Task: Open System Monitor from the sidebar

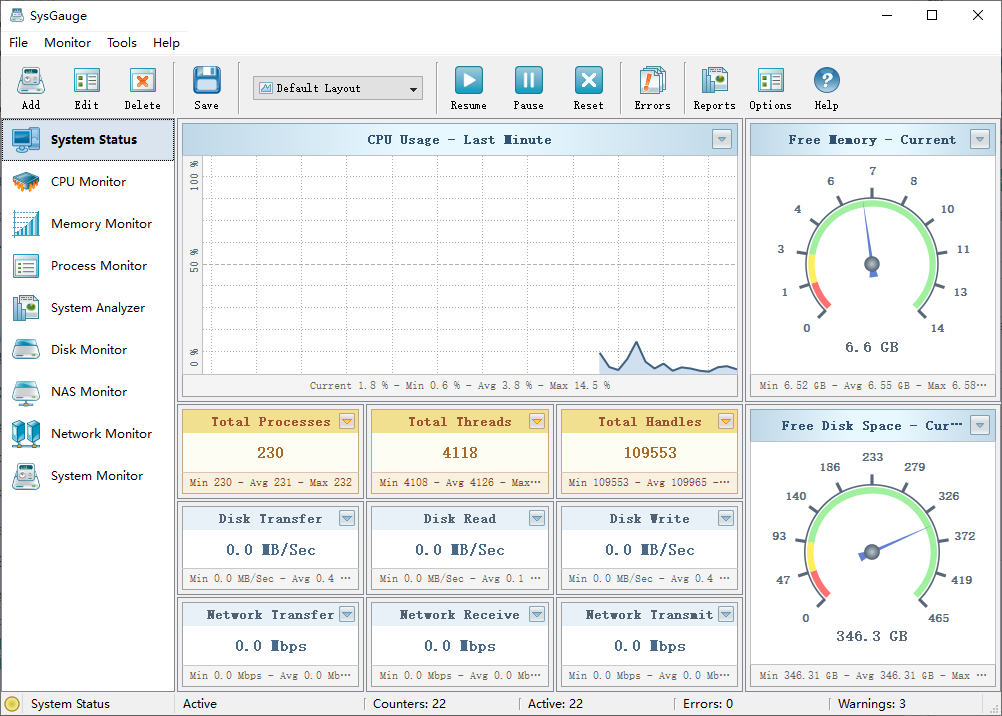Action: click(x=88, y=476)
